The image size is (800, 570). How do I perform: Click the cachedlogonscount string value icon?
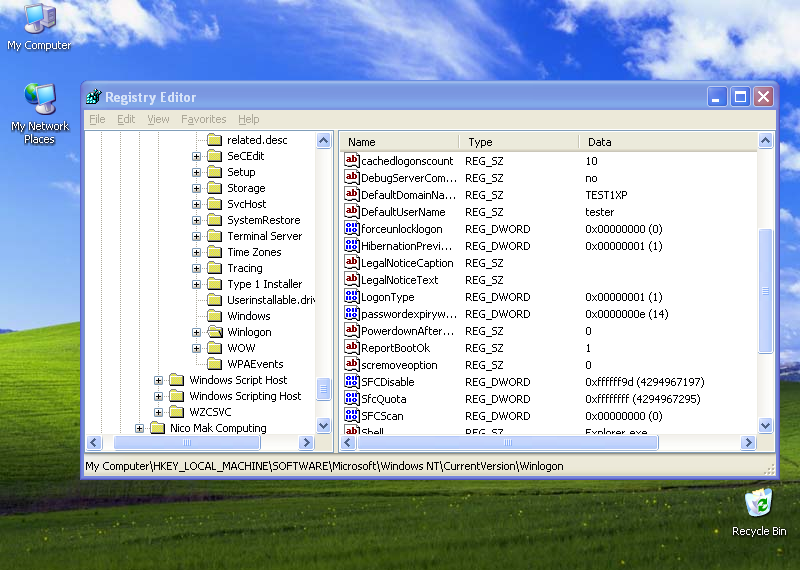352,160
